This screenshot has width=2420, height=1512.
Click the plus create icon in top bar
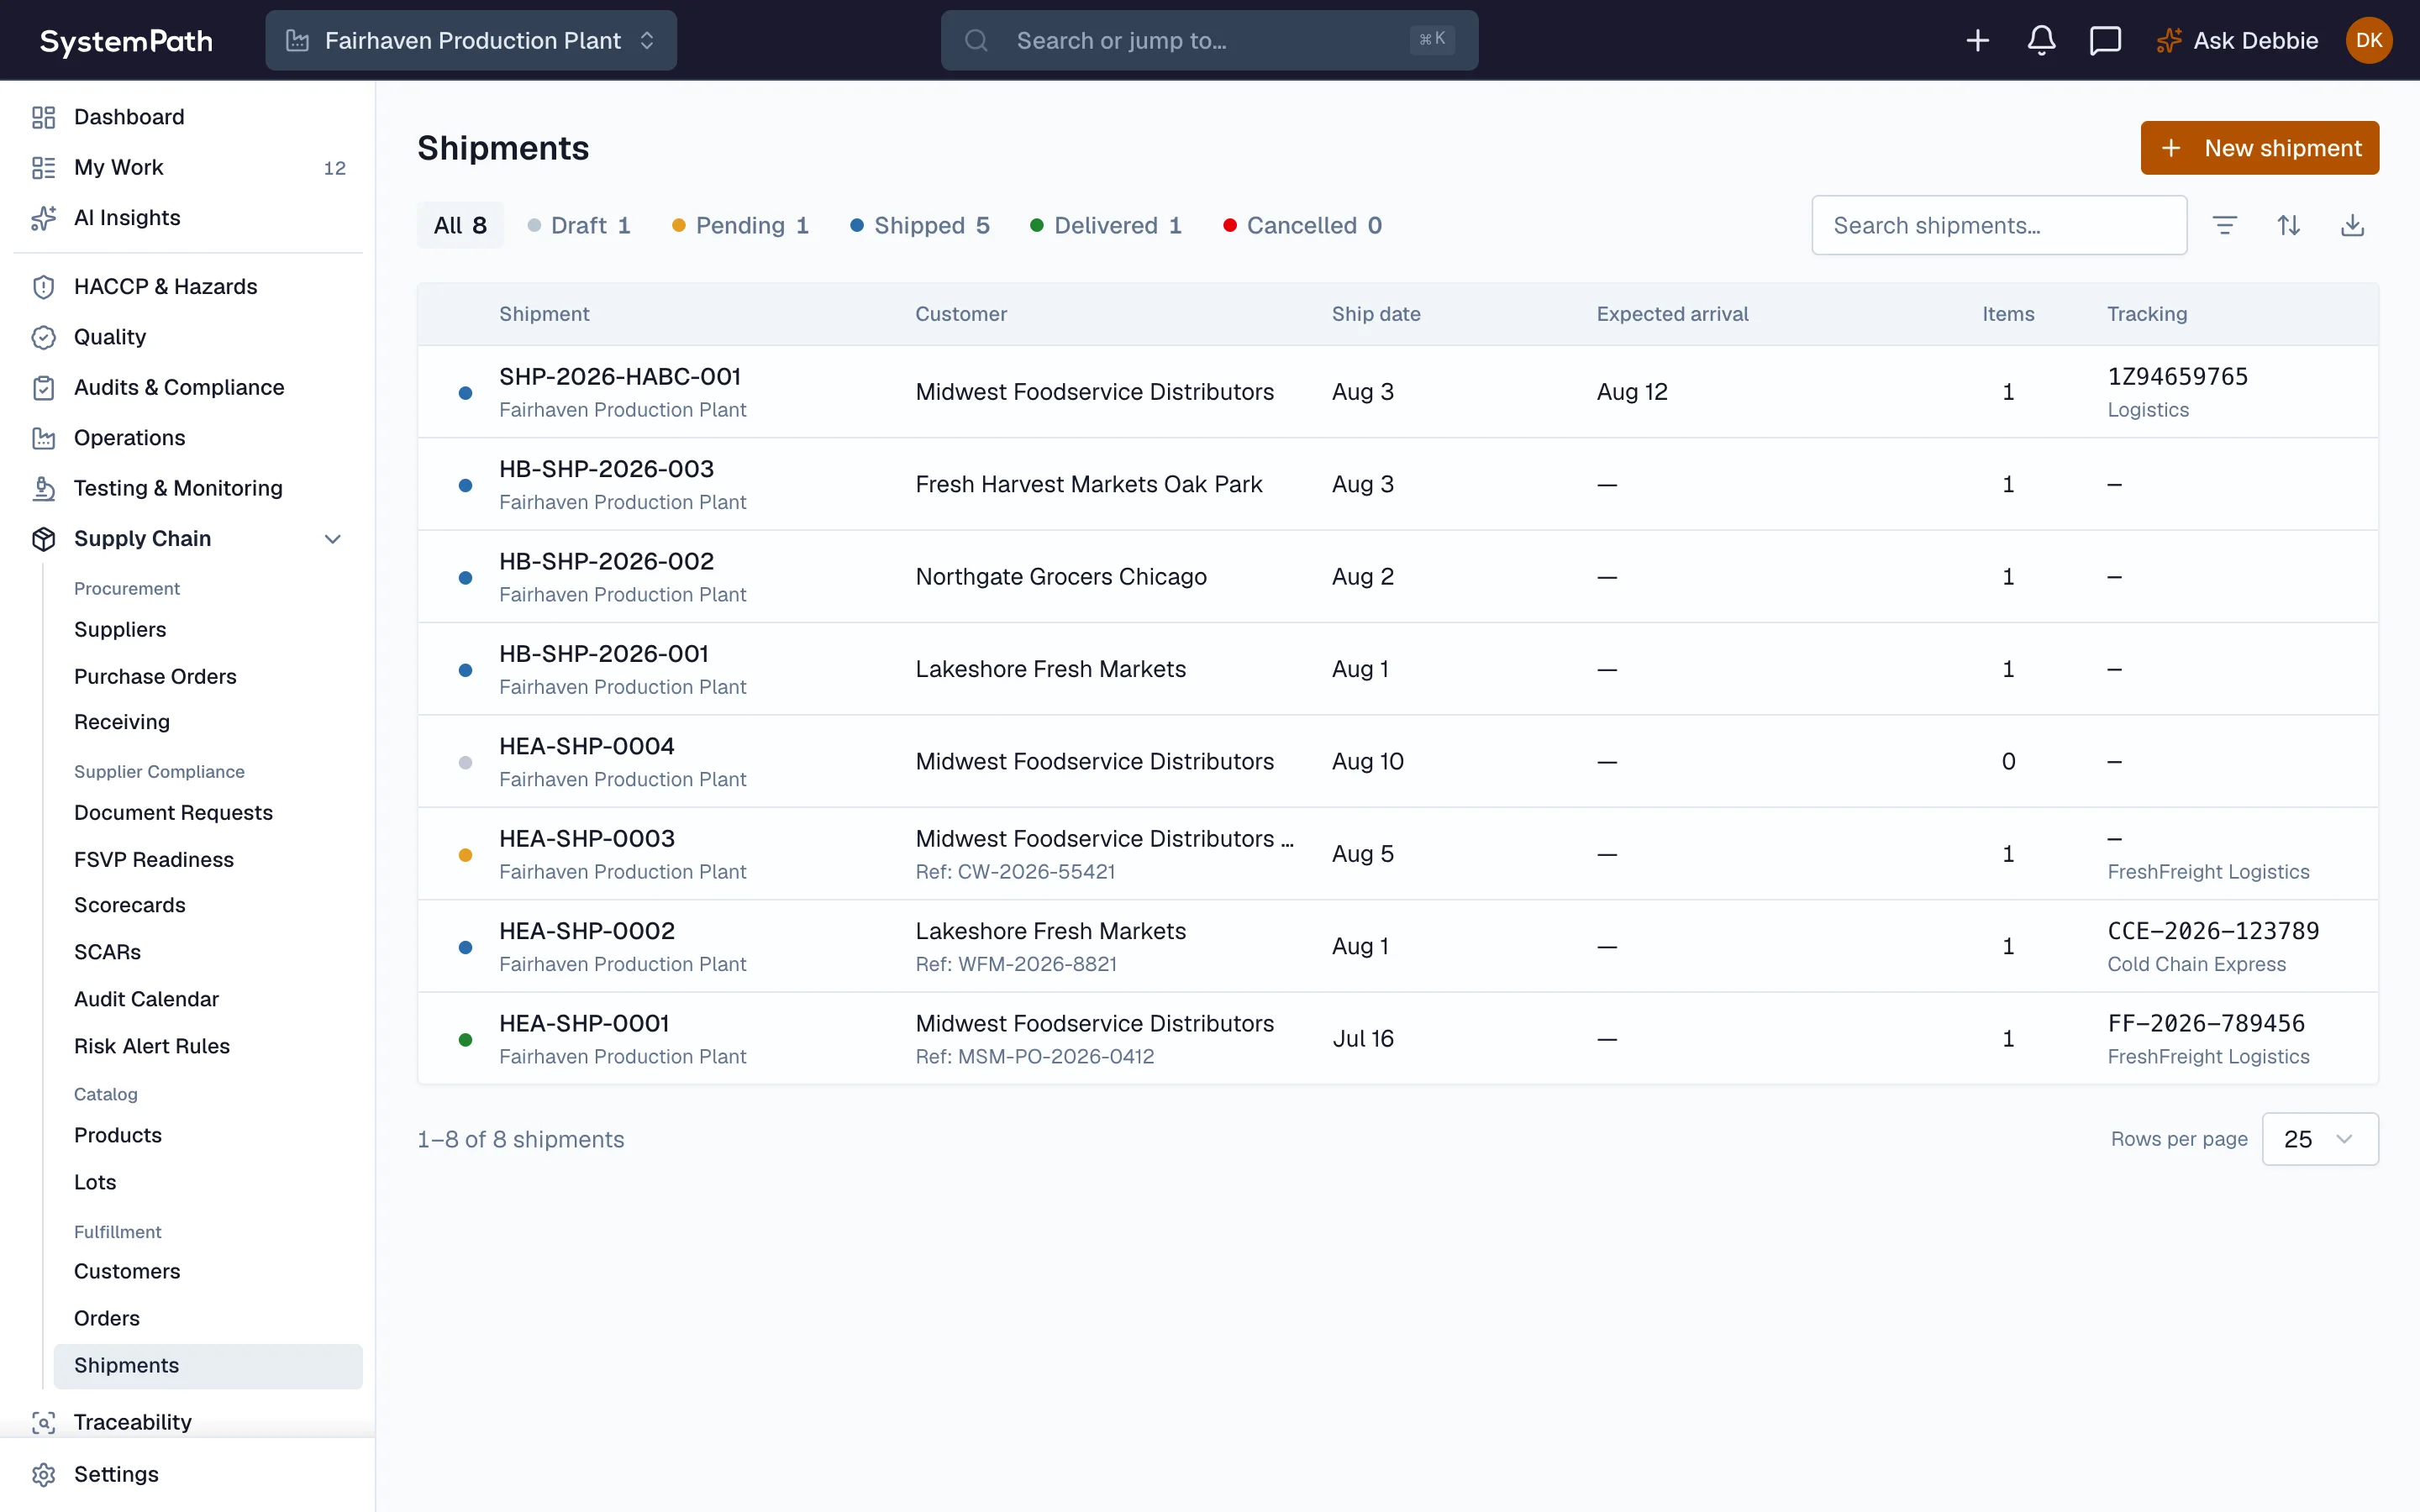[1977, 40]
